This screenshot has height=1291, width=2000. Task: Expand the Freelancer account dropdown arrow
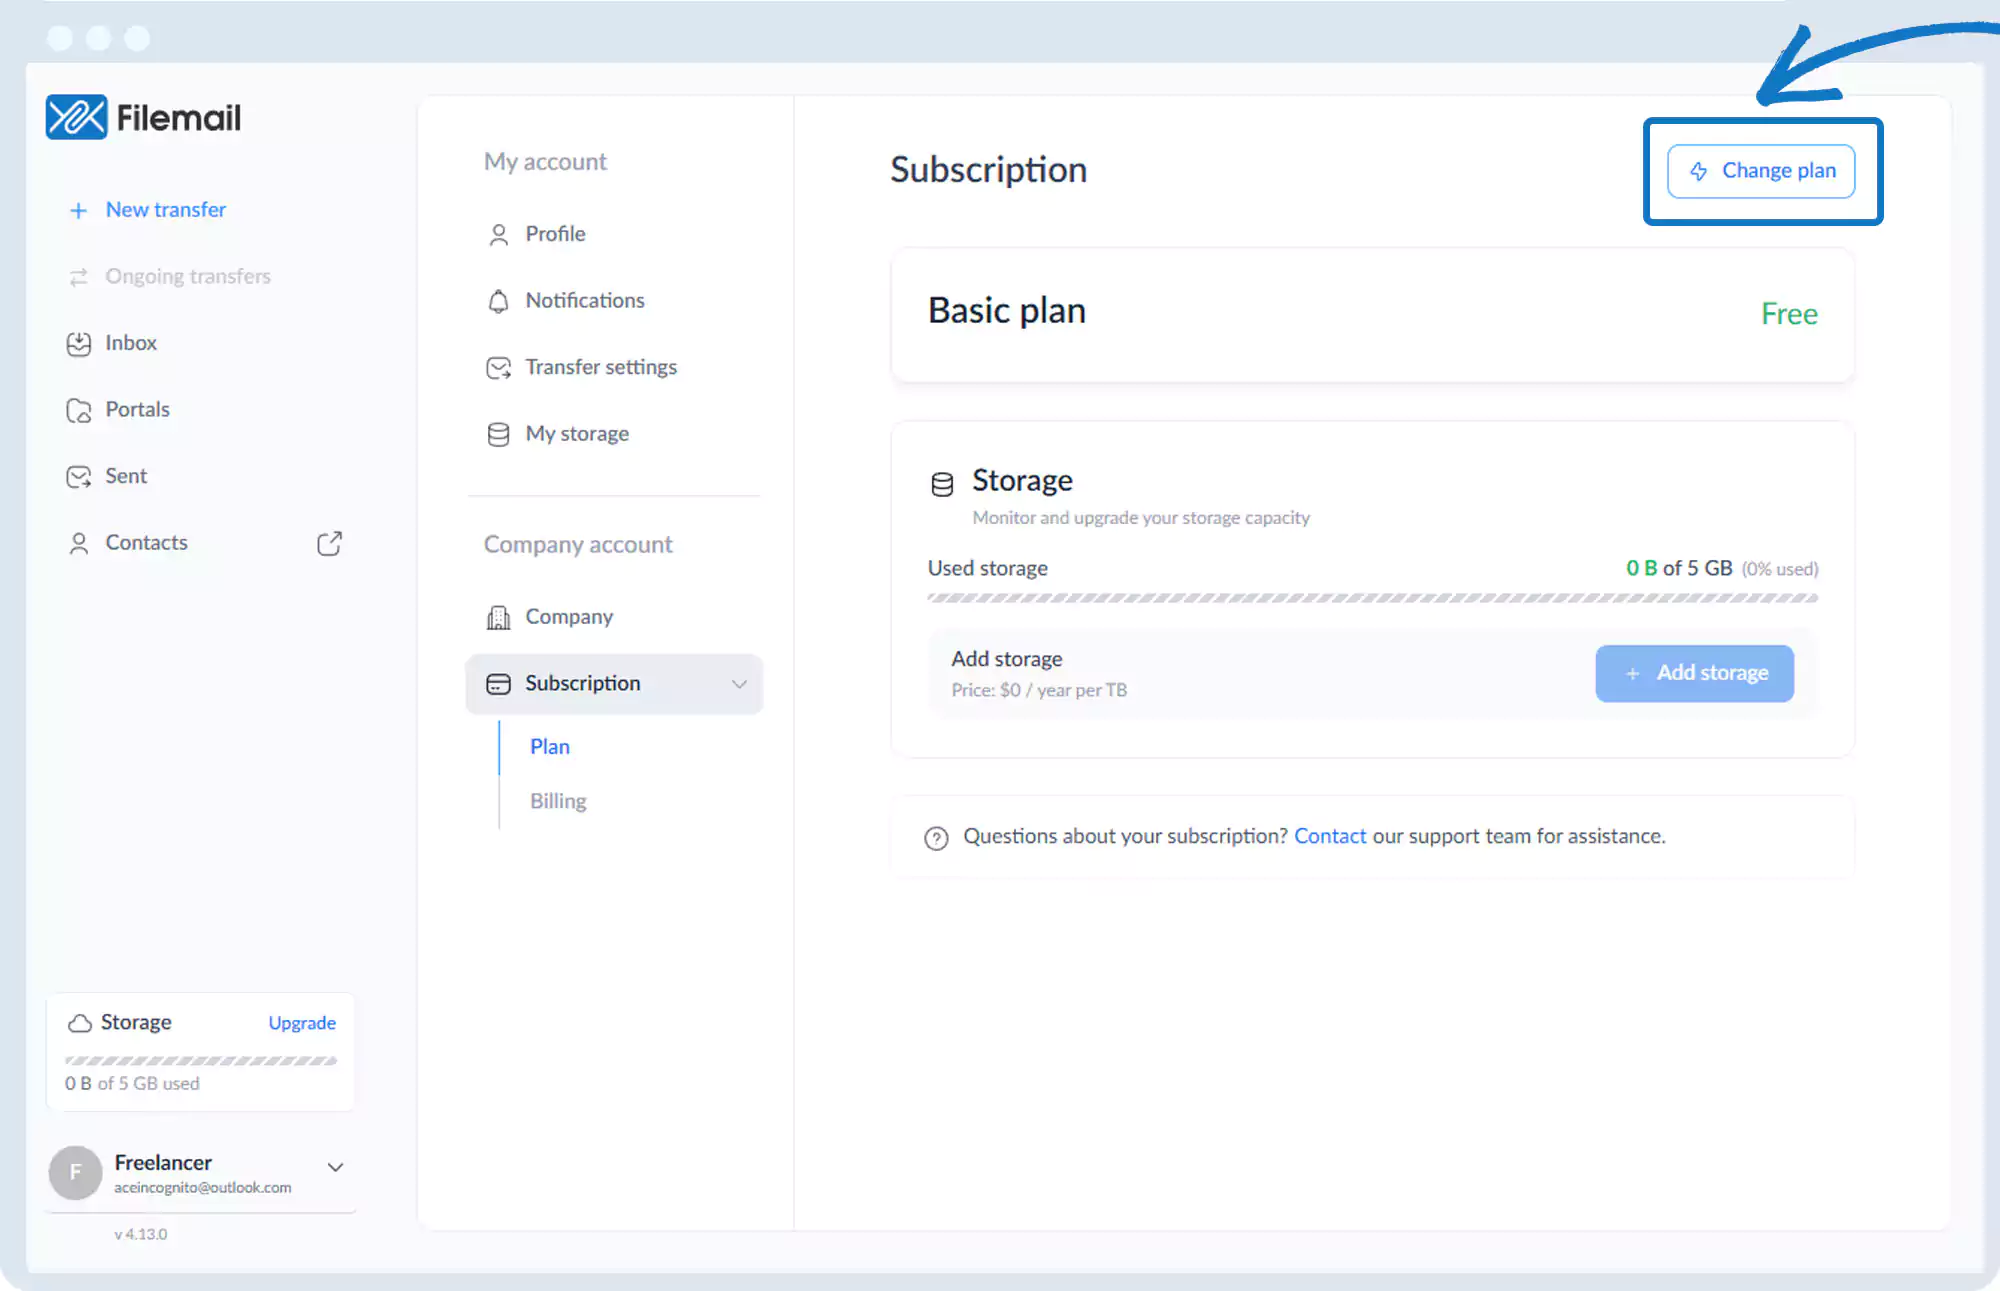(336, 1167)
